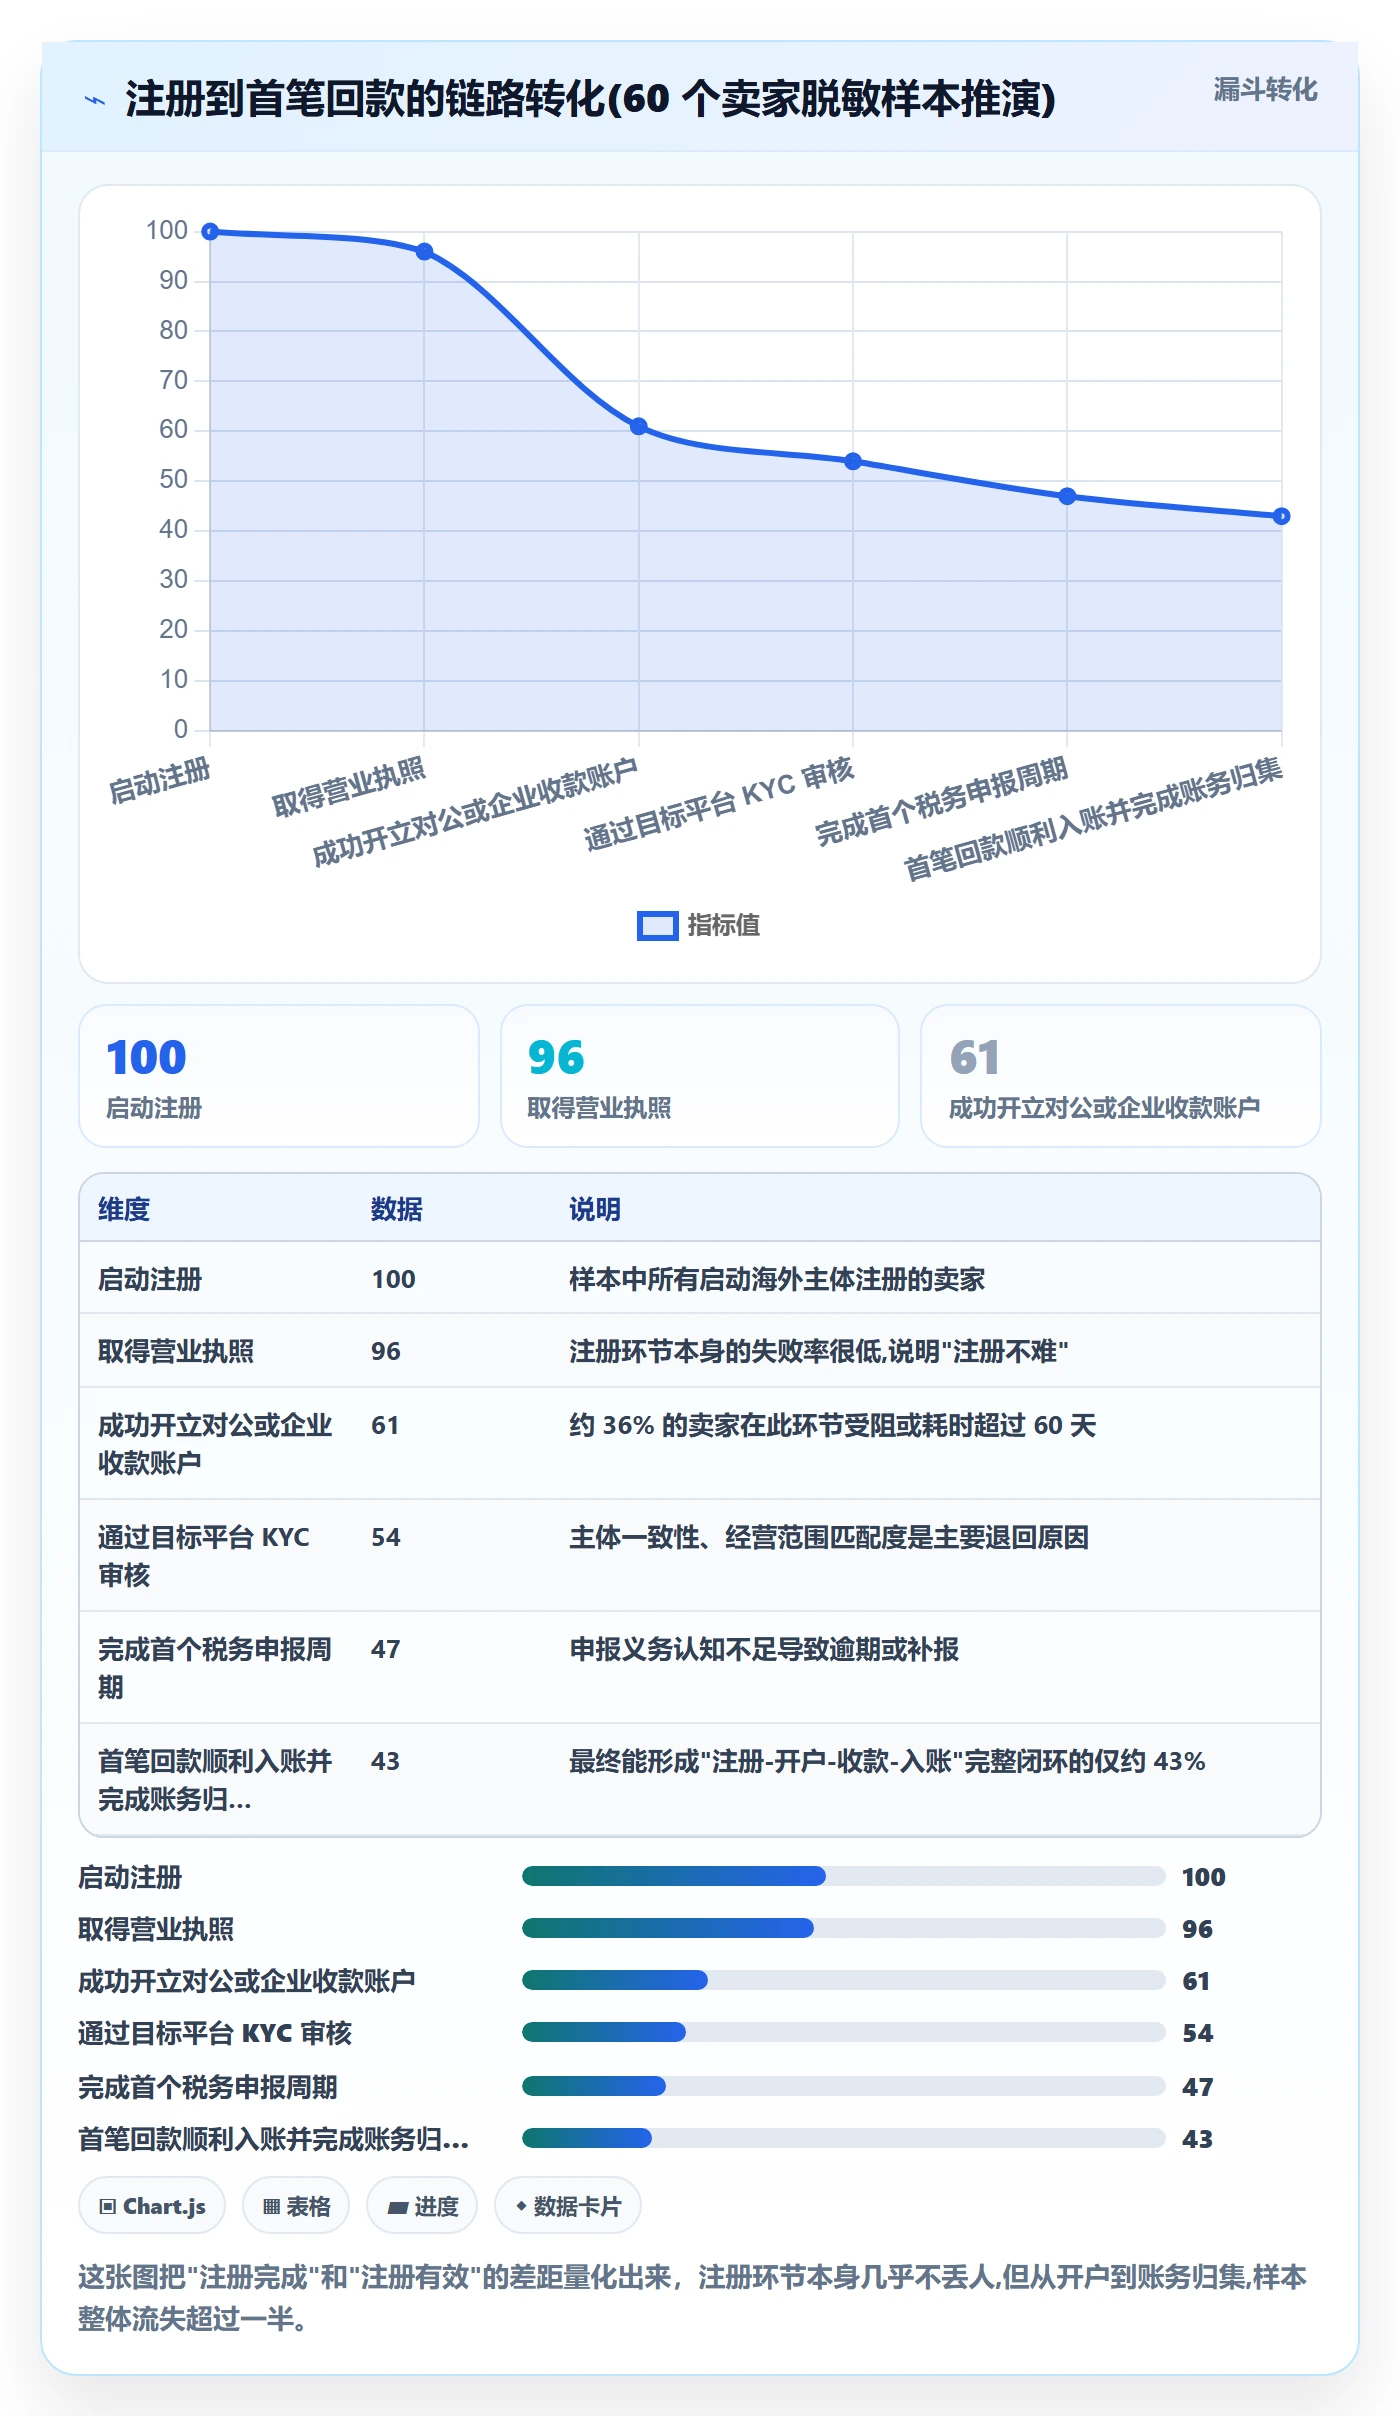
Task: Click the 数据 column header
Action: click(x=397, y=1209)
